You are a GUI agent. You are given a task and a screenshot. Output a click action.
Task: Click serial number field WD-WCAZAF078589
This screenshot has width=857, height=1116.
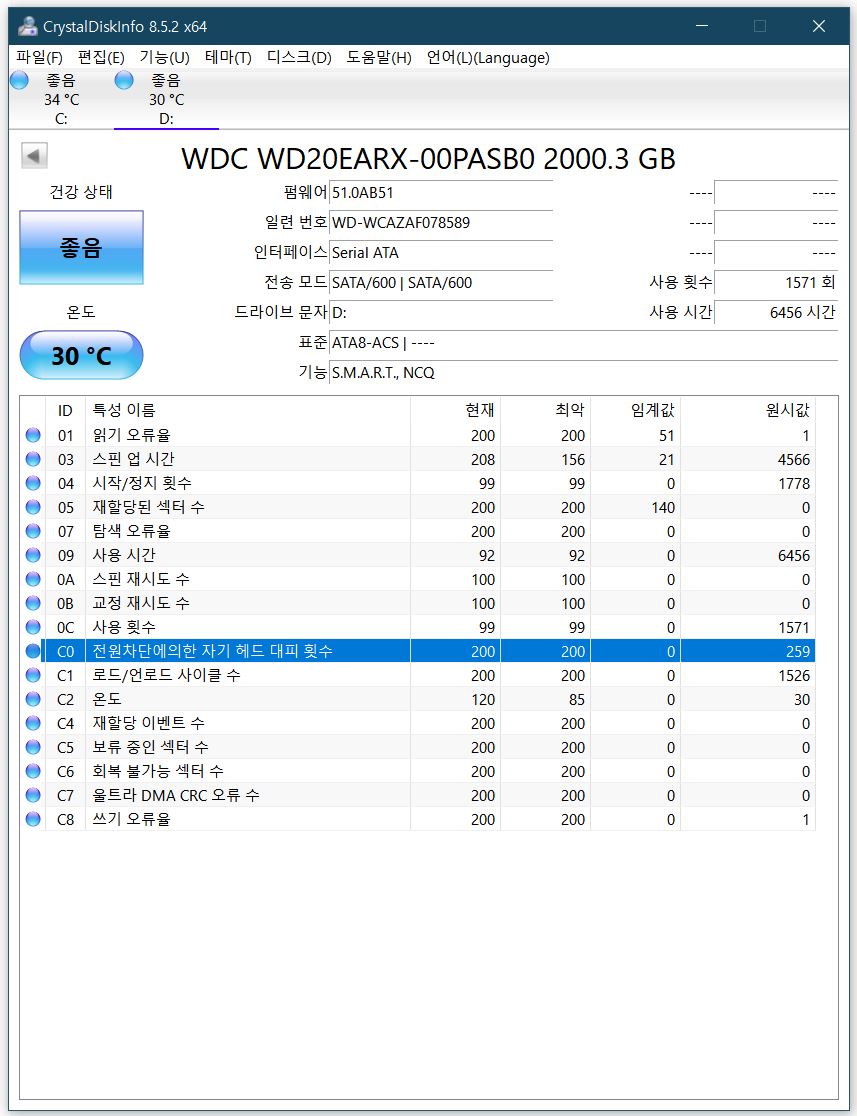(441, 223)
